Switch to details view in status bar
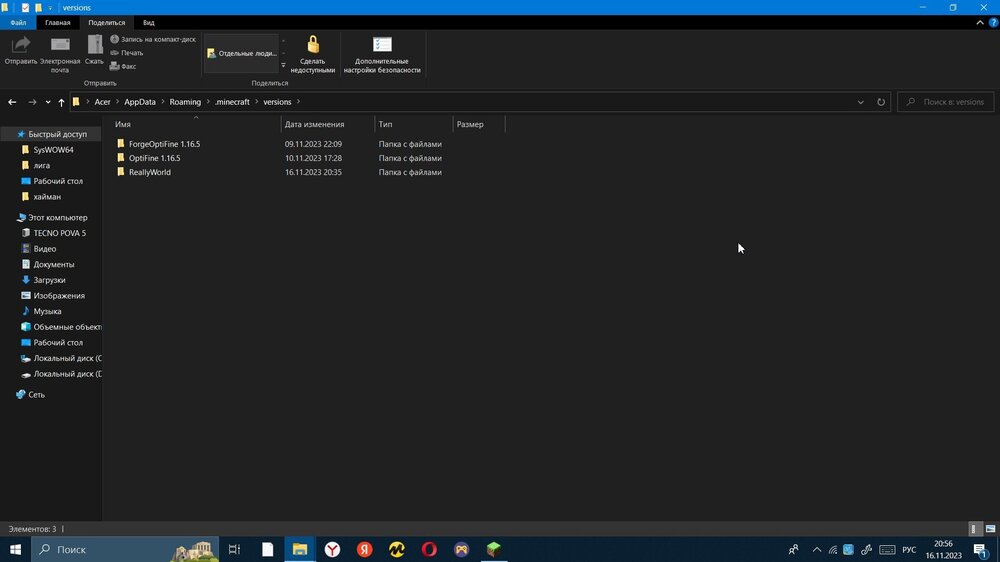Screen dimensions: 1000x562 pyautogui.click(x=974, y=529)
